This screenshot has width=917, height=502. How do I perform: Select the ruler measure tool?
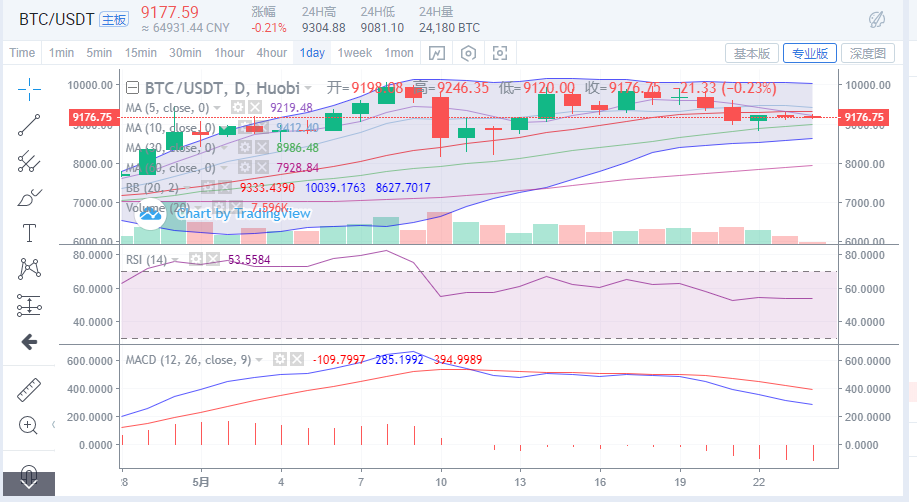click(29, 390)
